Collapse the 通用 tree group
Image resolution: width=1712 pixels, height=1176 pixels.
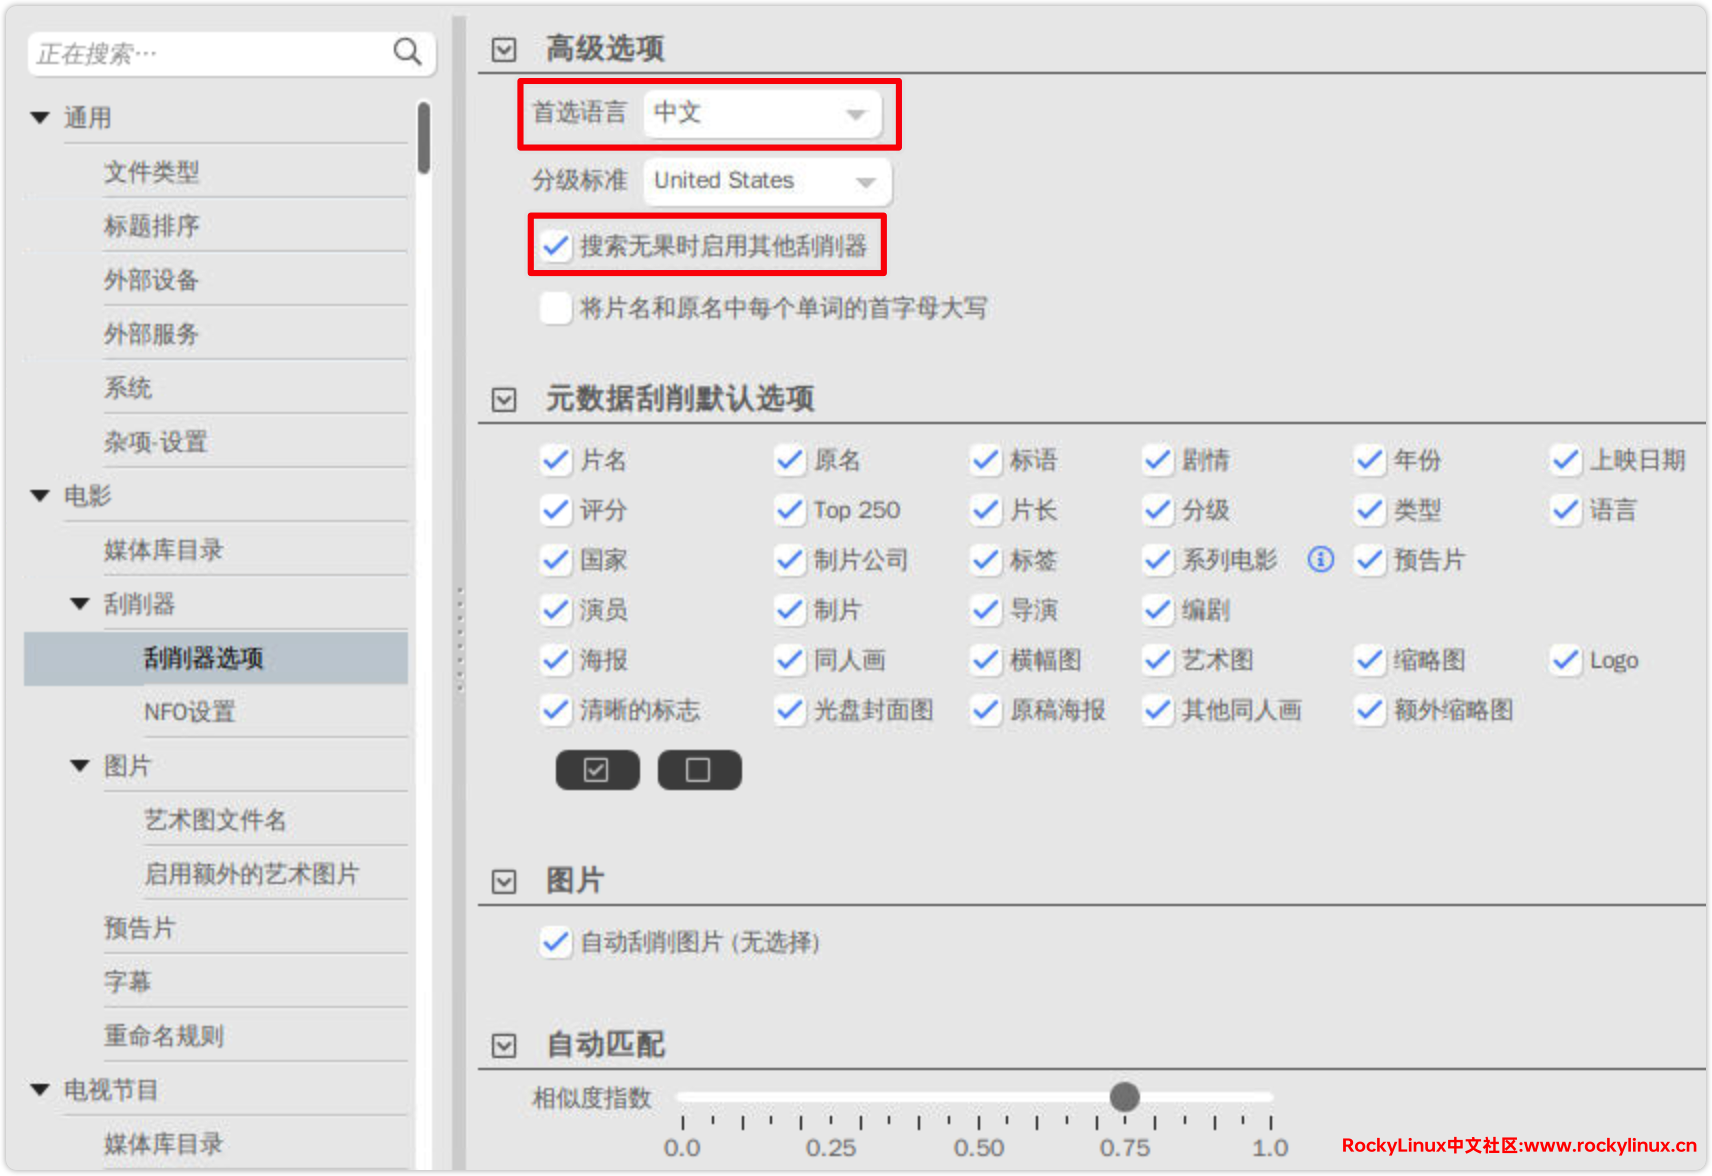click(x=40, y=118)
